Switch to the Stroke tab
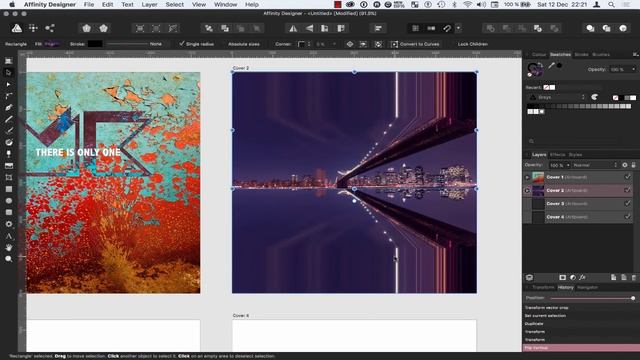This screenshot has height=360, width=640. click(x=581, y=54)
